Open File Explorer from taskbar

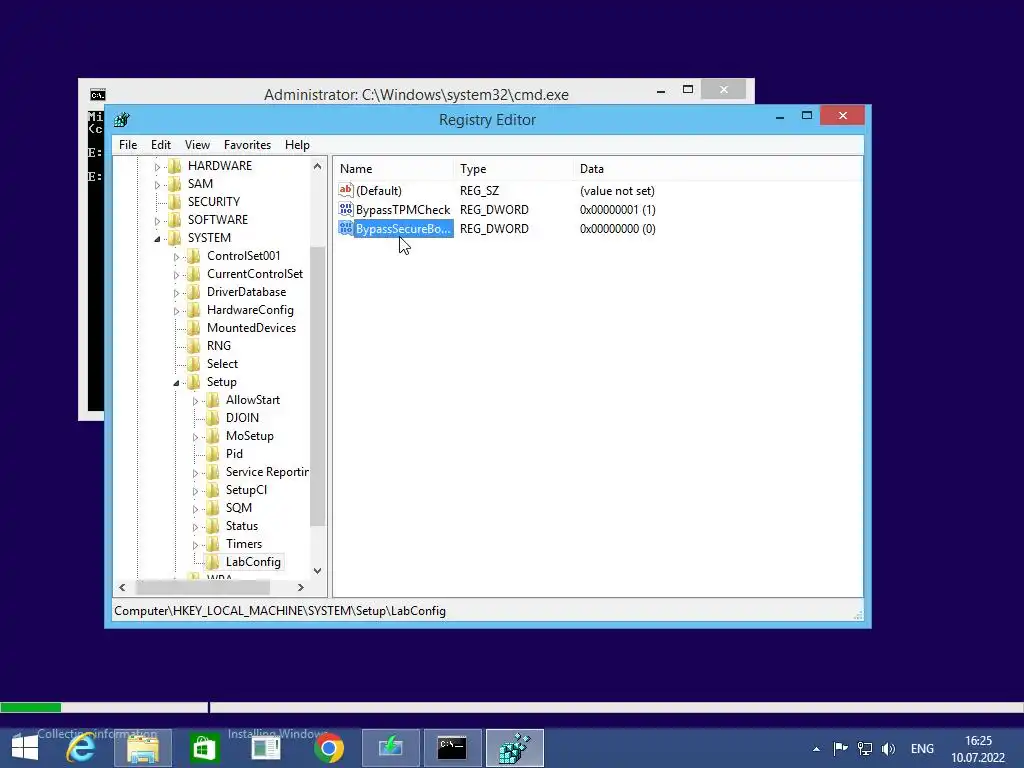pyautogui.click(x=142, y=748)
